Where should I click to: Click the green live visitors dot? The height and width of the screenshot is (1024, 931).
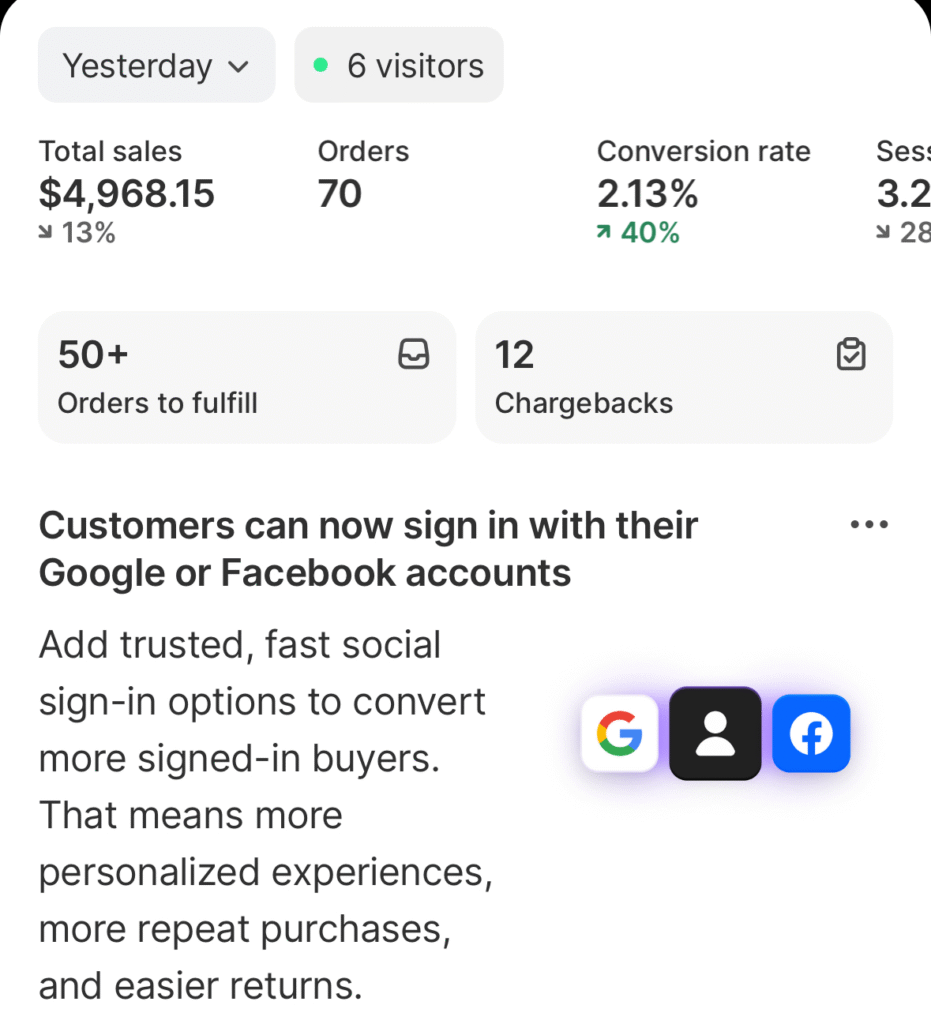321,66
